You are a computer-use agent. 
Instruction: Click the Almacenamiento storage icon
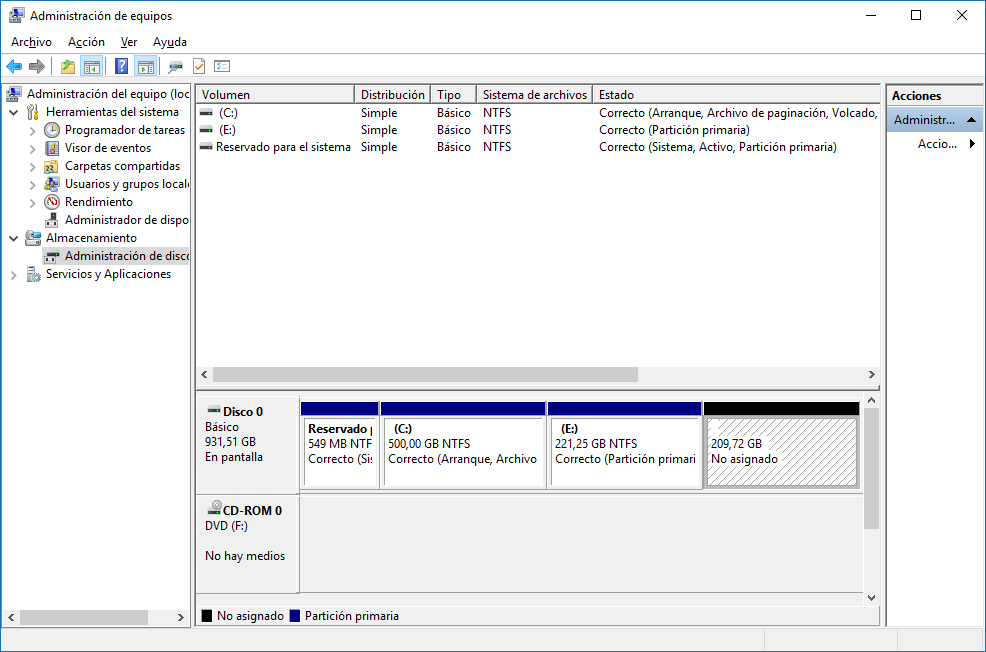33,238
